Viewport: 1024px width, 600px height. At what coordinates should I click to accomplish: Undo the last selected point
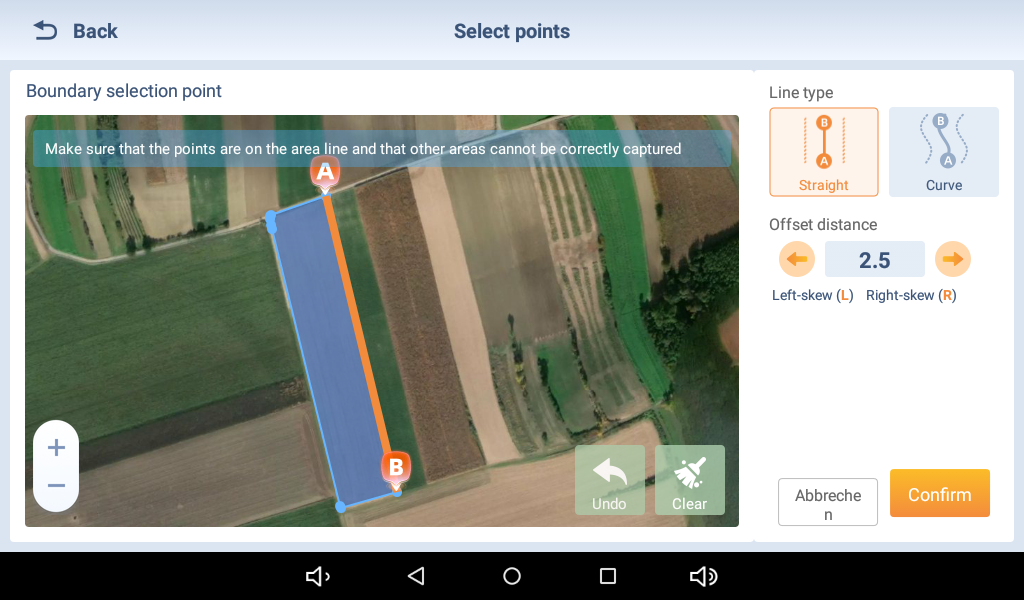coord(609,481)
